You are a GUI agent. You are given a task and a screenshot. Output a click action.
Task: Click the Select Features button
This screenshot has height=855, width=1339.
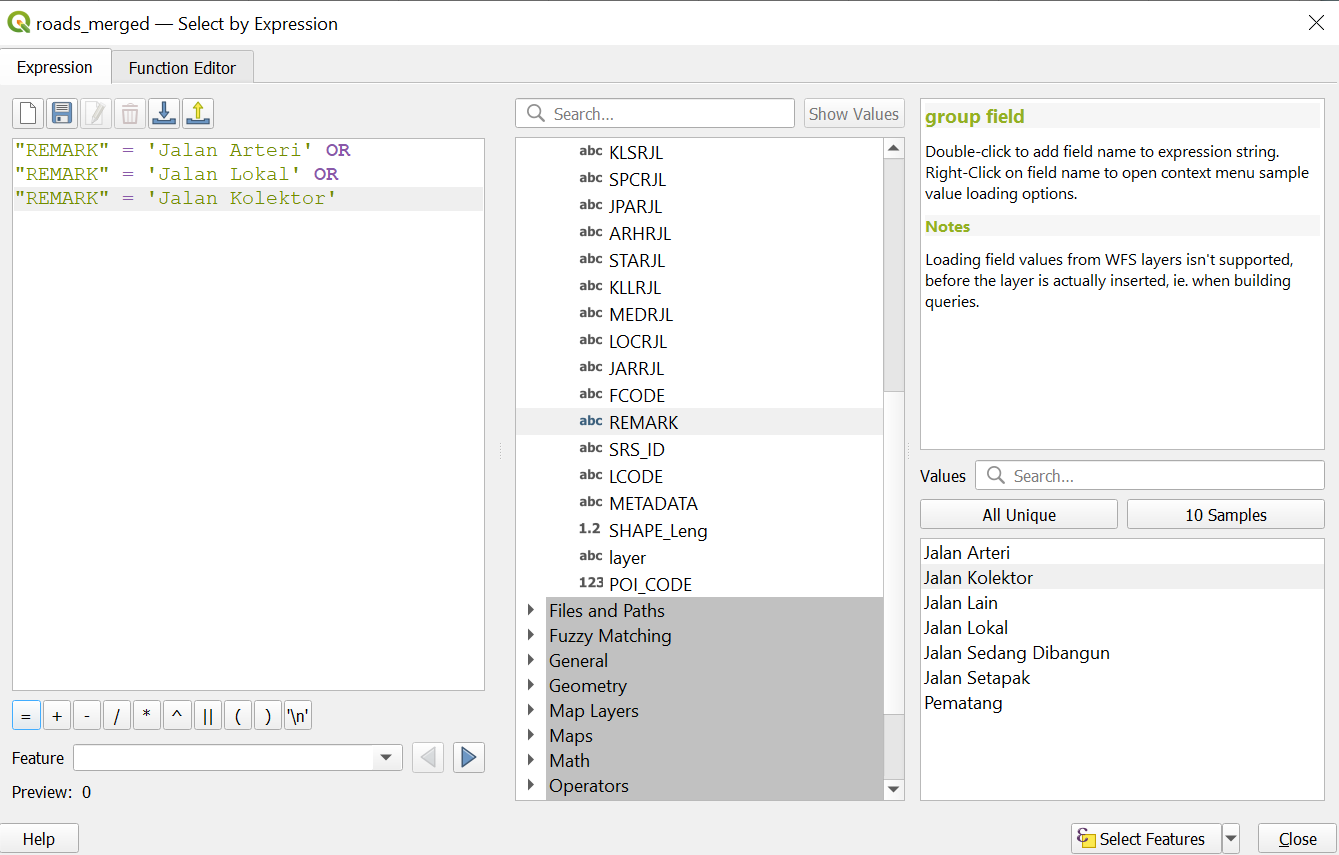1145,839
